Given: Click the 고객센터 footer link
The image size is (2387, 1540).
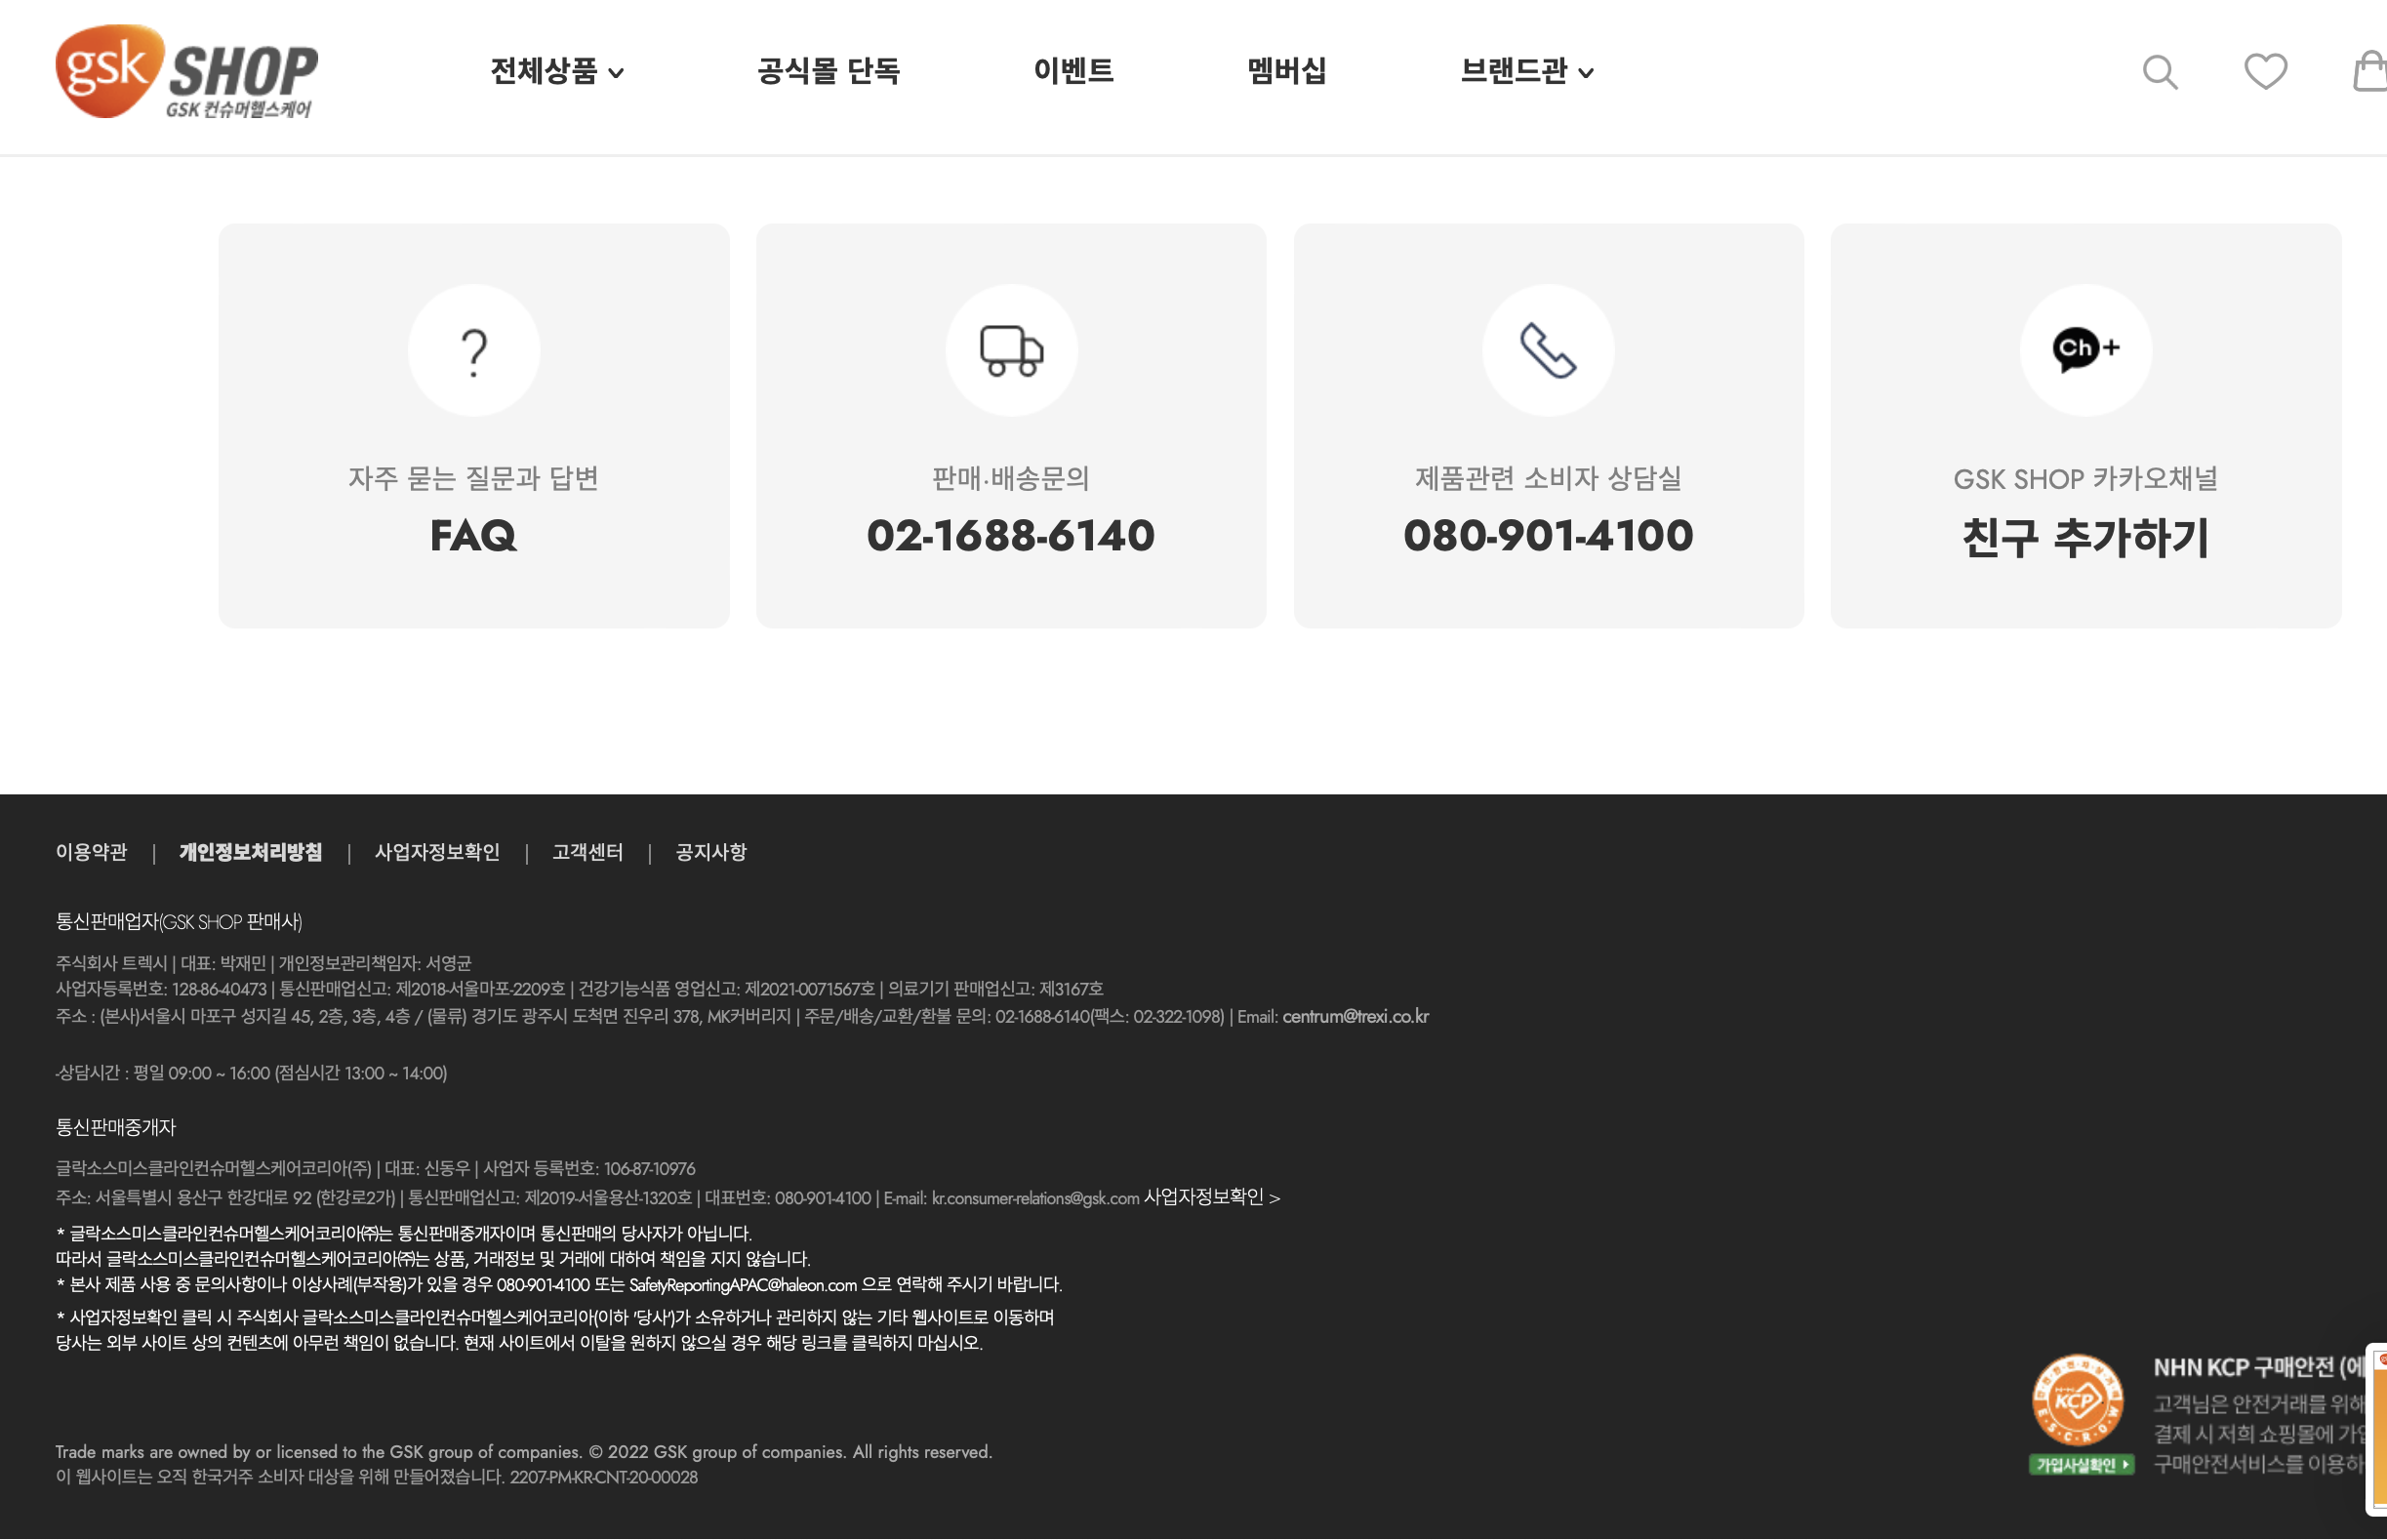Looking at the screenshot, I should [587, 853].
